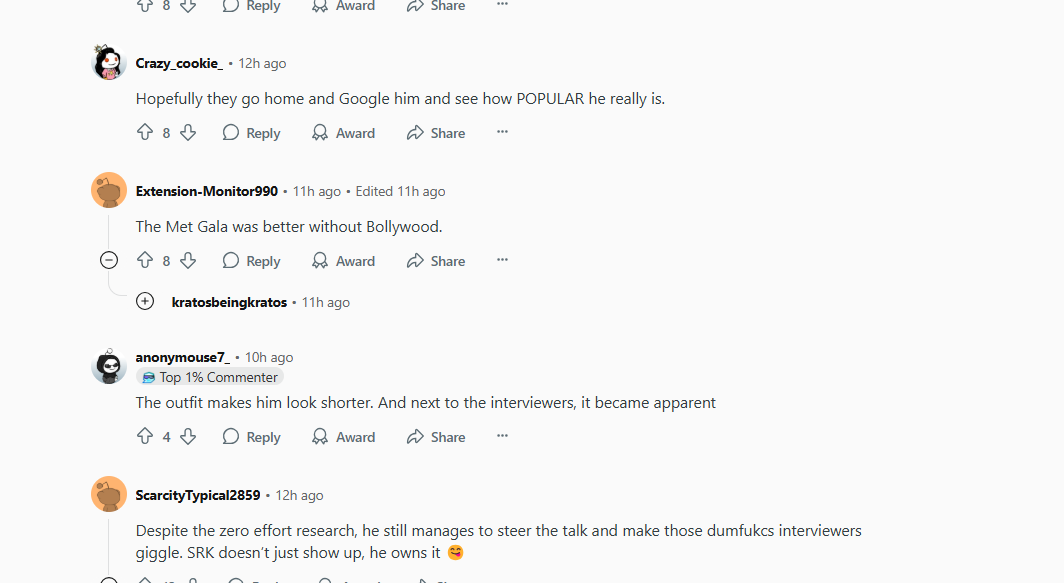1064x583 pixels.
Task: Award anonymouse7_'s comment
Action: pos(343,437)
